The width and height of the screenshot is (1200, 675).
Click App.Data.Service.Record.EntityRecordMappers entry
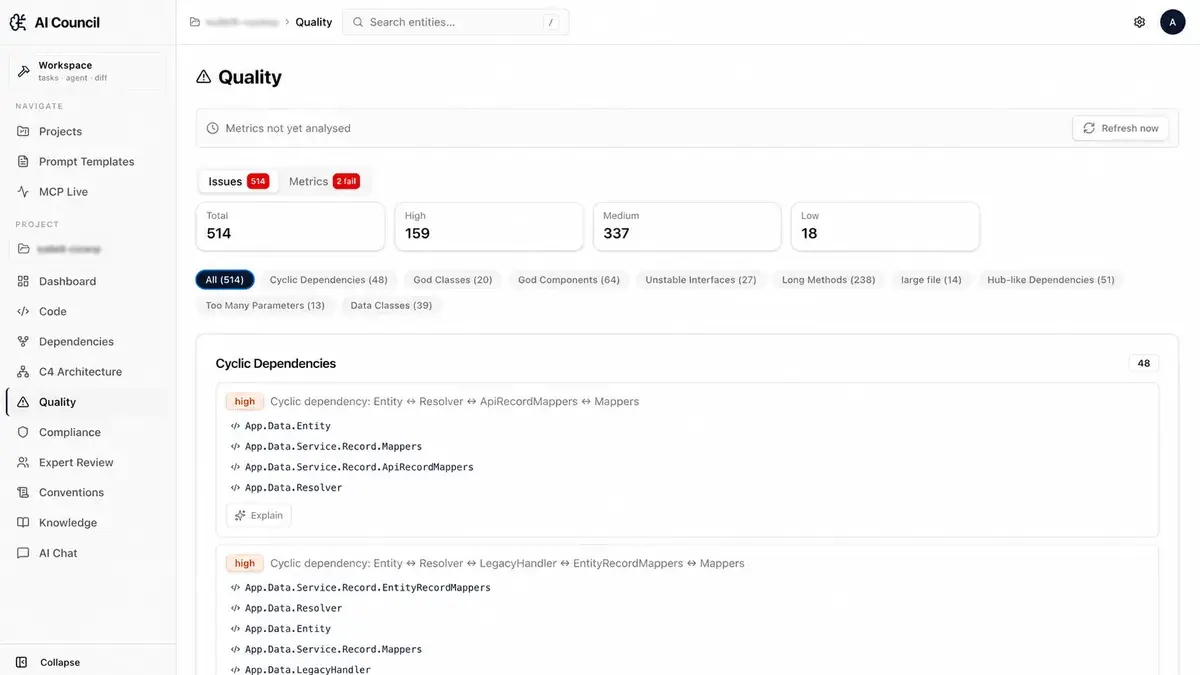(368, 588)
